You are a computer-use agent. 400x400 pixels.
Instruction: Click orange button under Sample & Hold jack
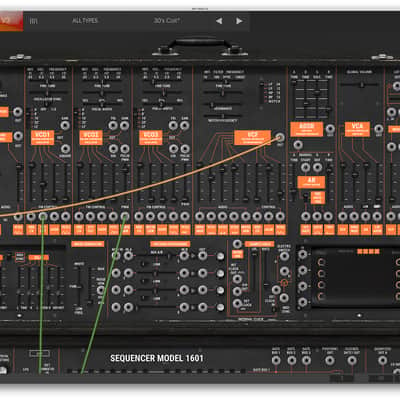point(237,254)
